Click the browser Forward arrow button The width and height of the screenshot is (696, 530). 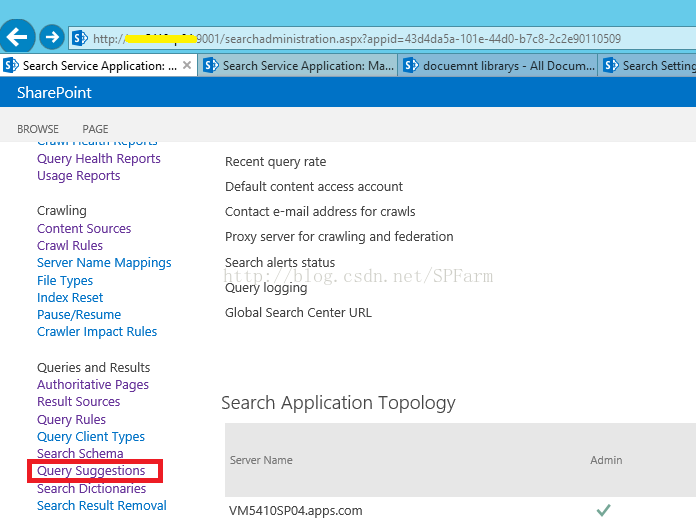click(52, 37)
